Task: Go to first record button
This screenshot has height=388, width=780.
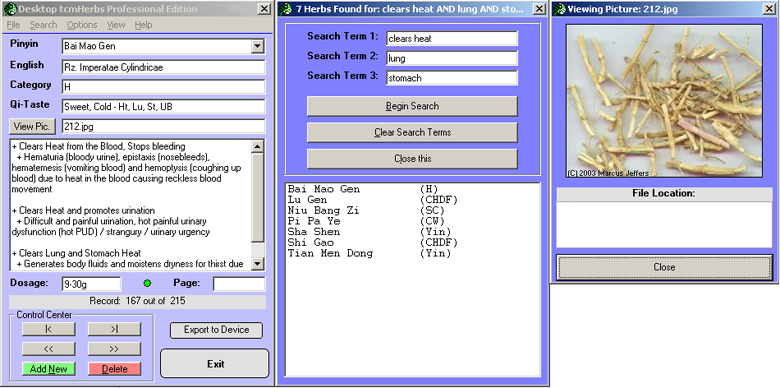Action: [49, 329]
